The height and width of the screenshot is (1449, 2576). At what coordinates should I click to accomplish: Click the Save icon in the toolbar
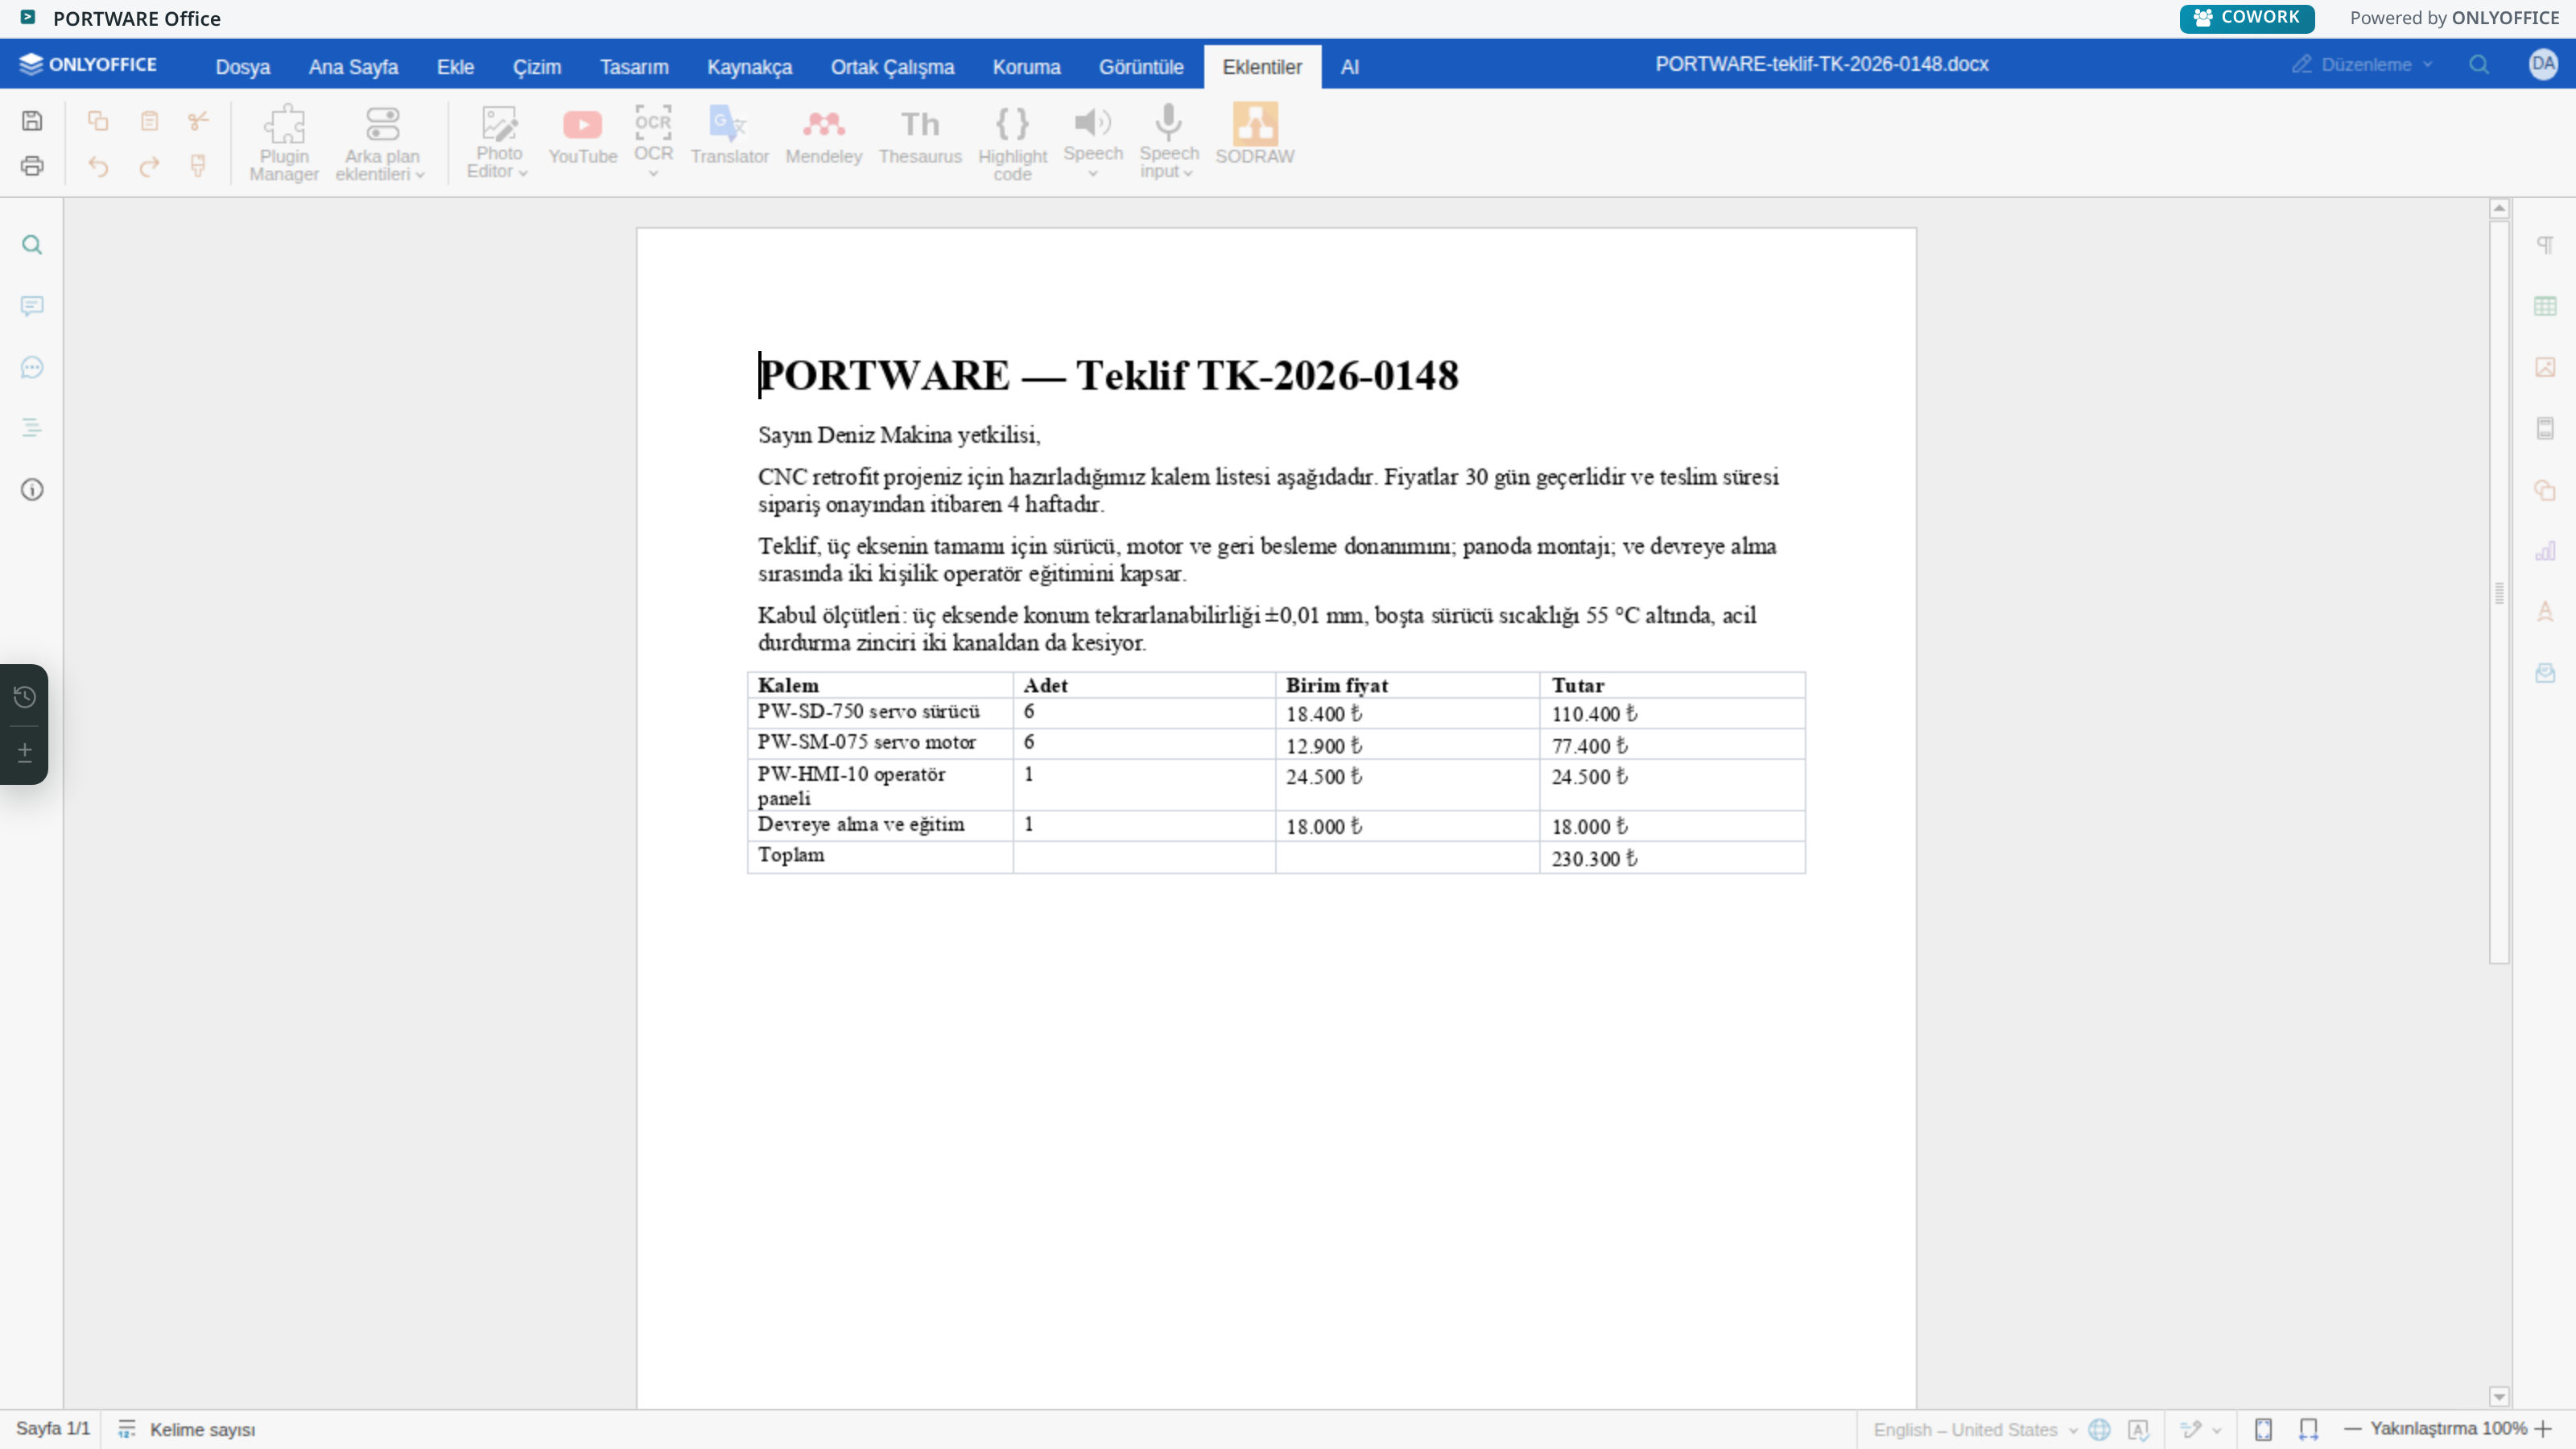coord(32,121)
